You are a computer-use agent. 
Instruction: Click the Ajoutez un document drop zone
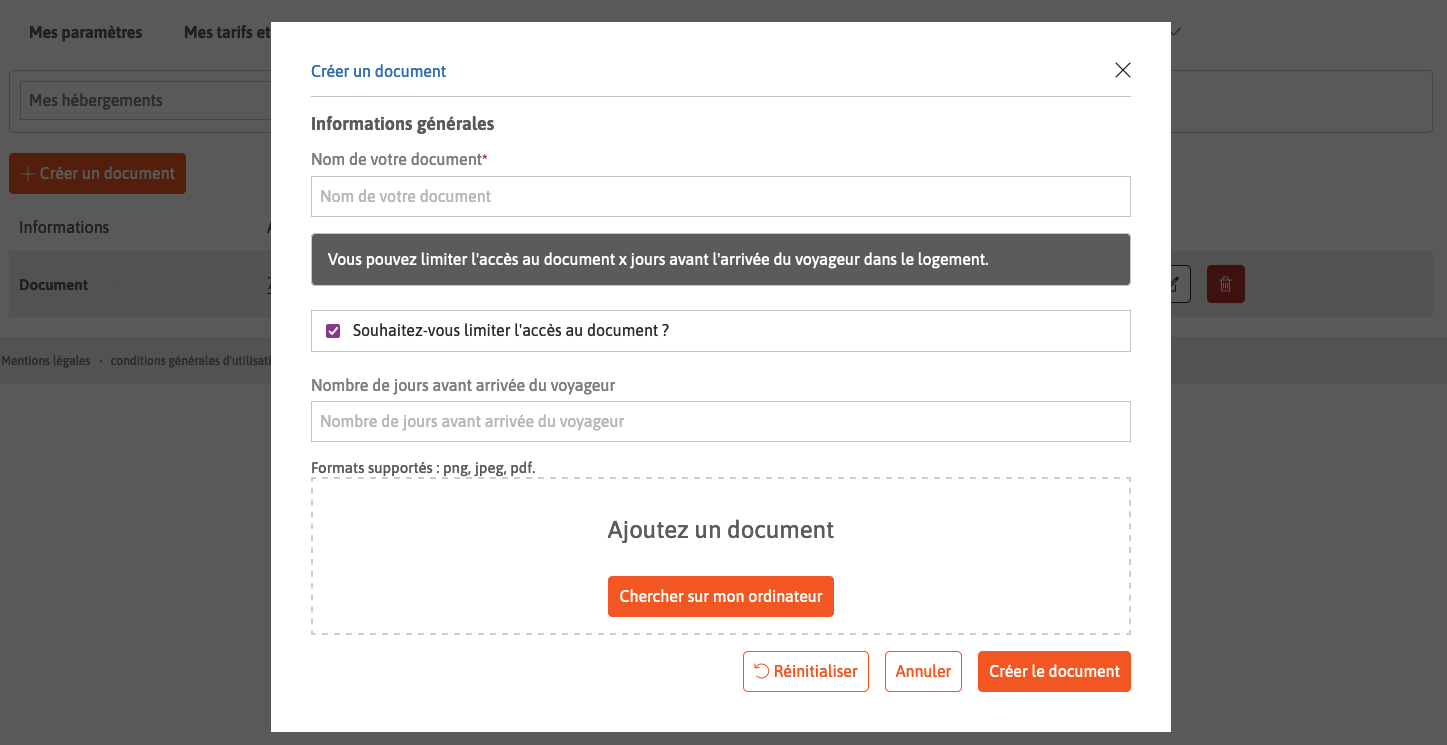point(720,556)
